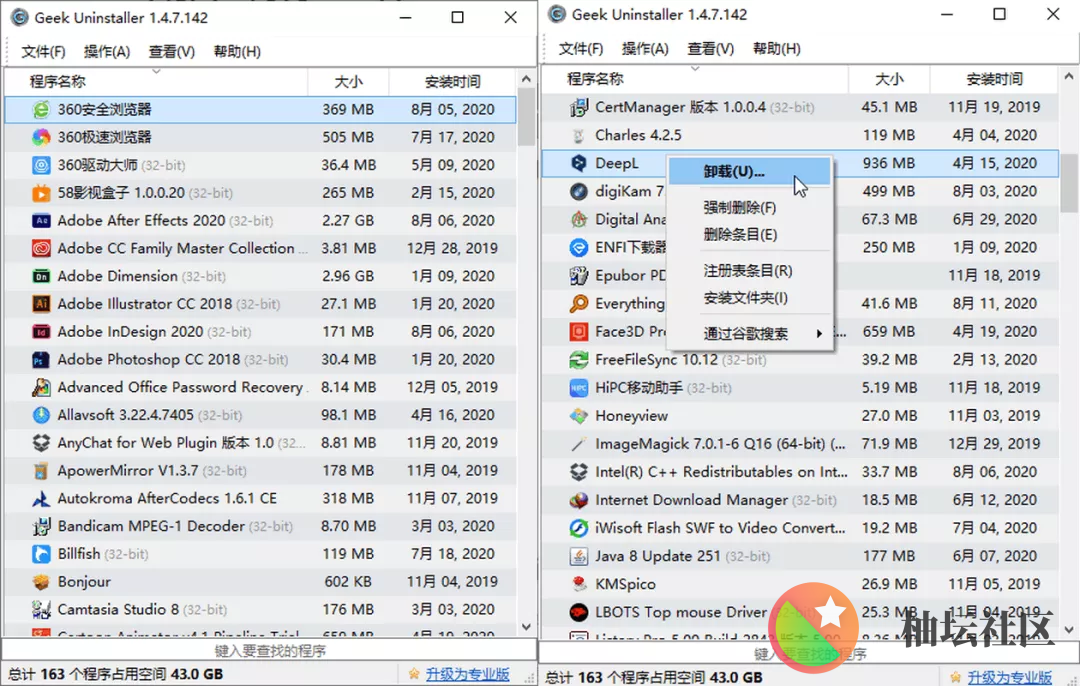This screenshot has height=686, width=1080.
Task: Open 注册表条目(R) from context menu
Action: pyautogui.click(x=749, y=271)
